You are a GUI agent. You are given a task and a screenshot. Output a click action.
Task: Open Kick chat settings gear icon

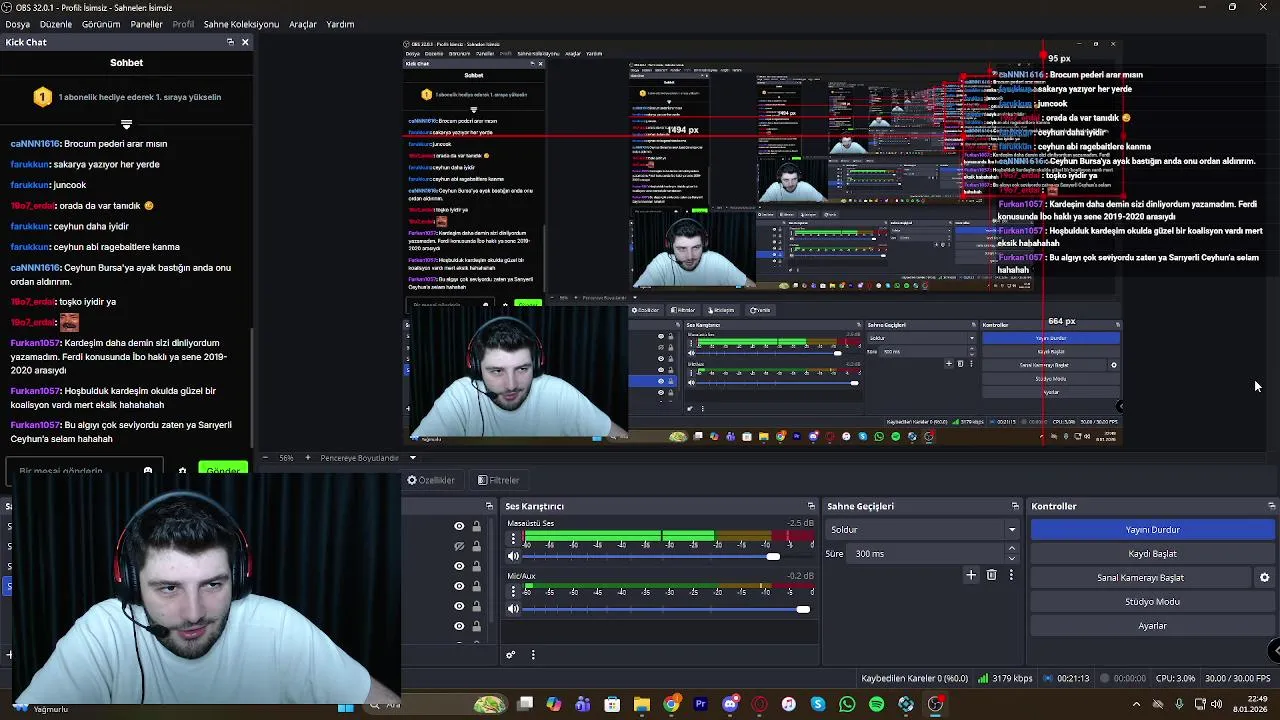[x=182, y=470]
